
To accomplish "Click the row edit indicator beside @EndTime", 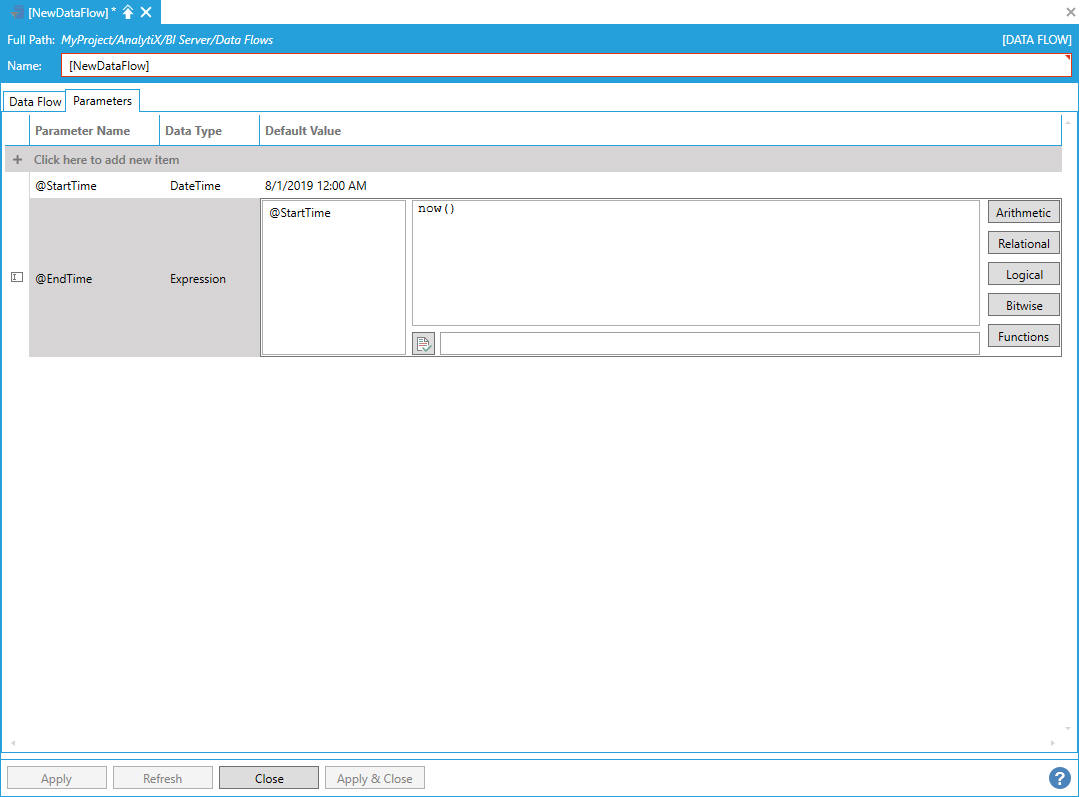I will tap(16, 278).
